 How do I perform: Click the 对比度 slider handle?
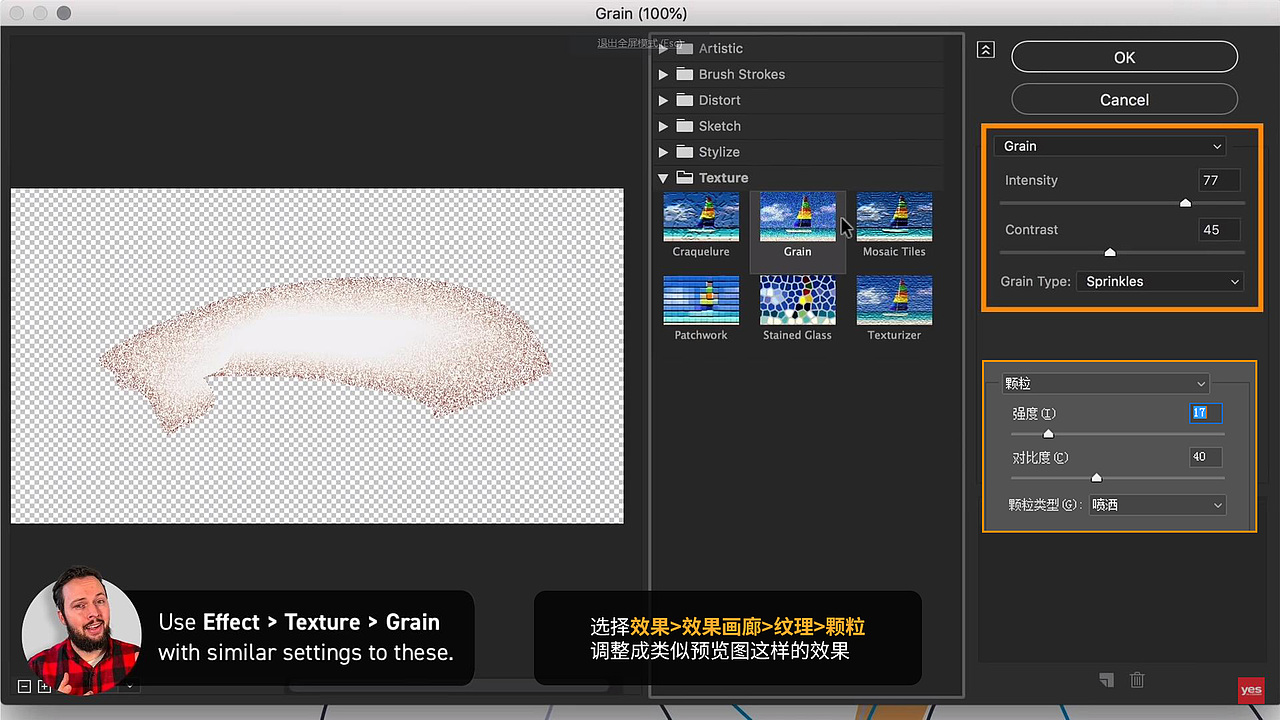(x=1096, y=478)
